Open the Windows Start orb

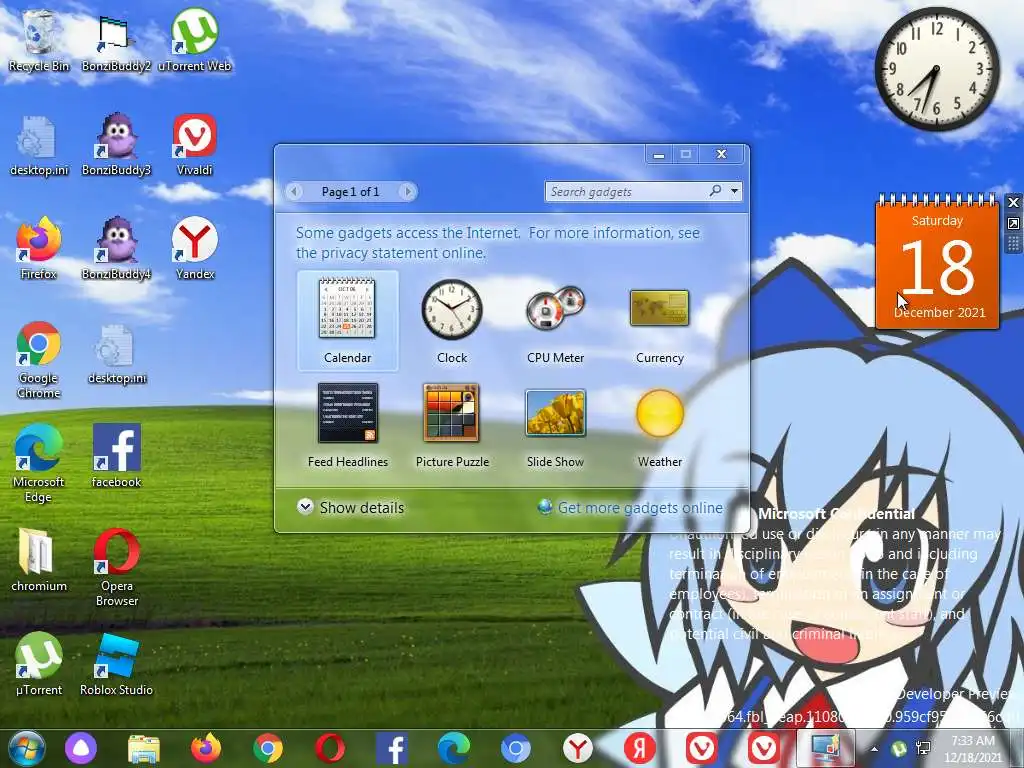(26, 748)
